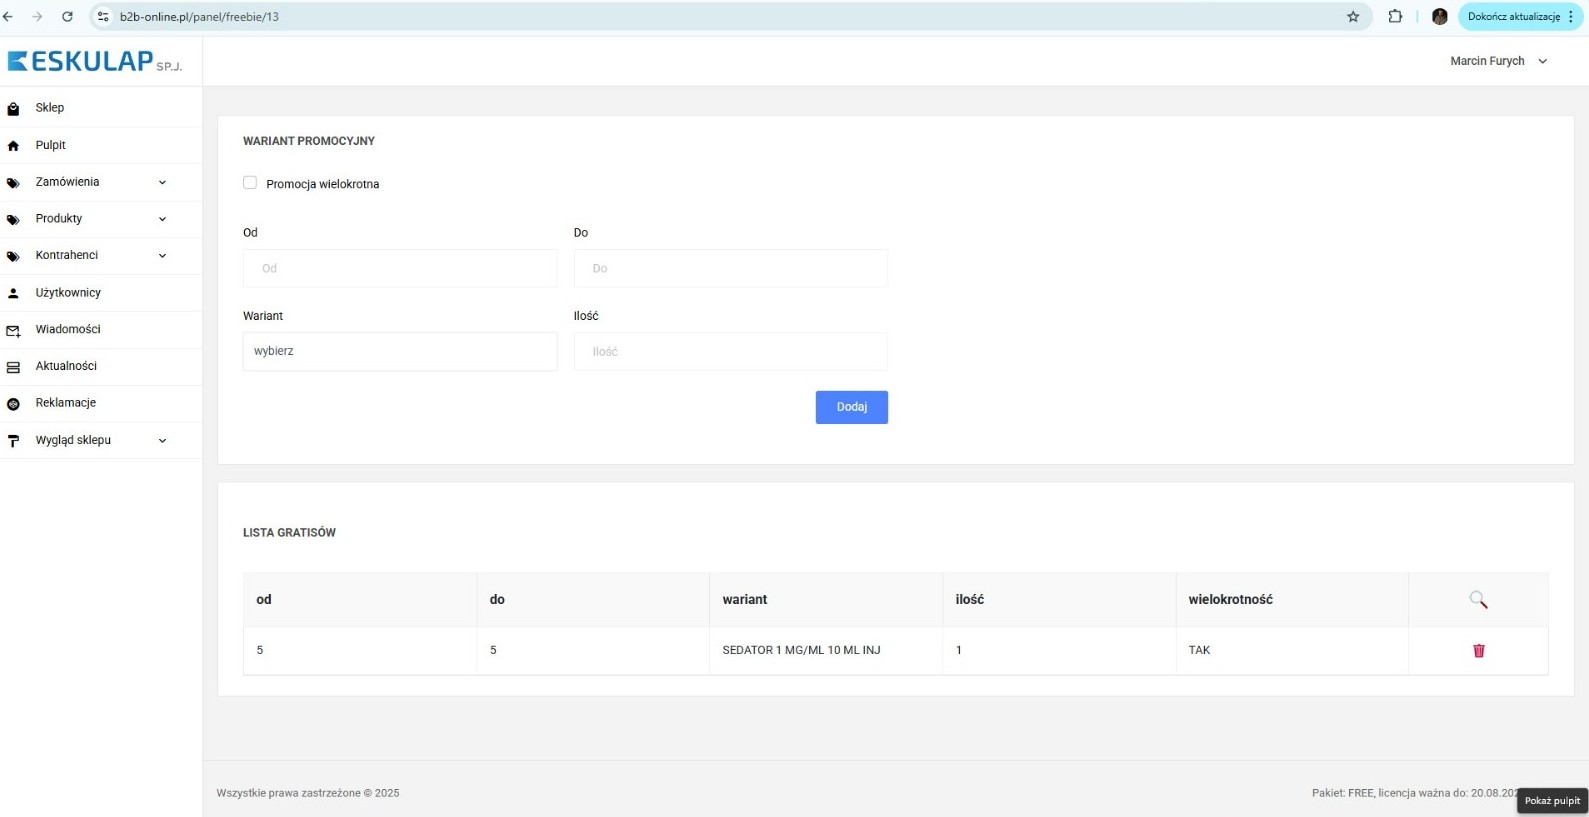Viewport: 1589px width, 817px height.
Task: Delete the SEDATOR gratis row with trash icon
Action: (1478, 650)
